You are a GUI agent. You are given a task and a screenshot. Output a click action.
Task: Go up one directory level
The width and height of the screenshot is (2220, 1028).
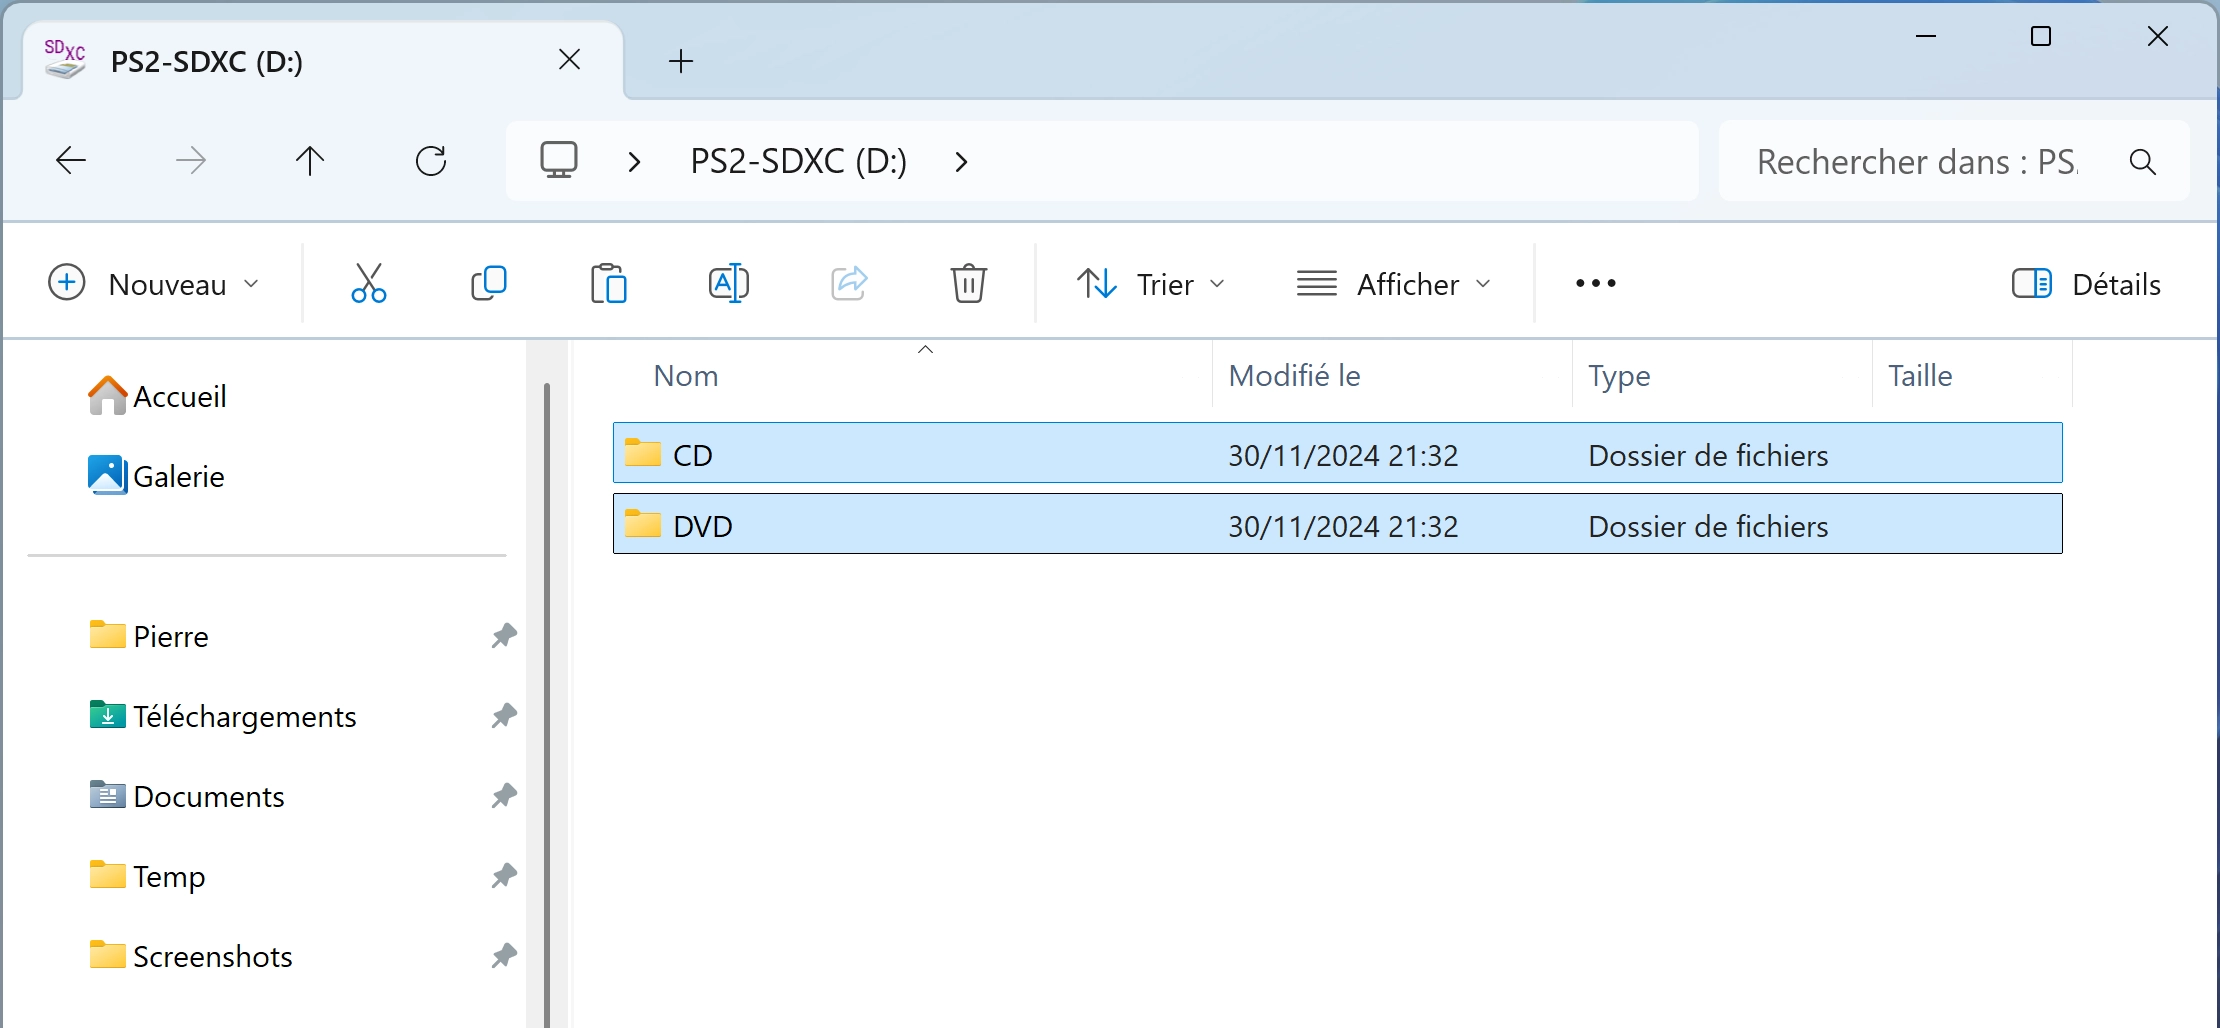pyautogui.click(x=310, y=161)
